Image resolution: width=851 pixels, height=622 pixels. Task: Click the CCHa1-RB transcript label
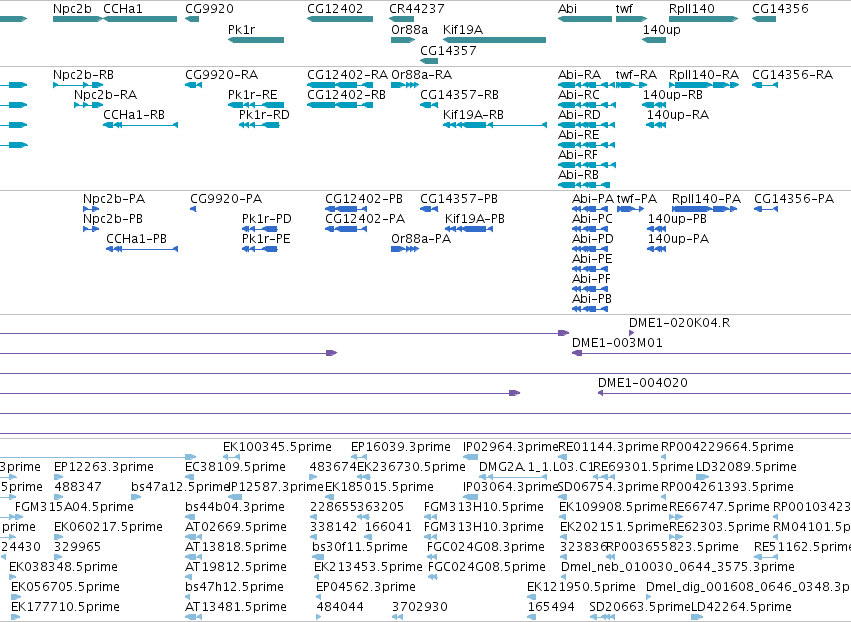point(134,115)
